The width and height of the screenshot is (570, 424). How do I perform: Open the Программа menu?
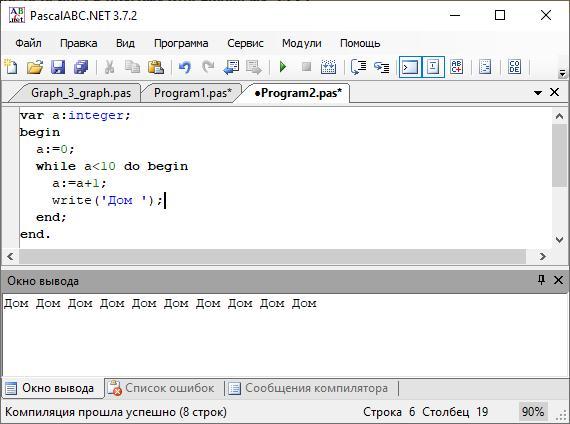tap(181, 43)
